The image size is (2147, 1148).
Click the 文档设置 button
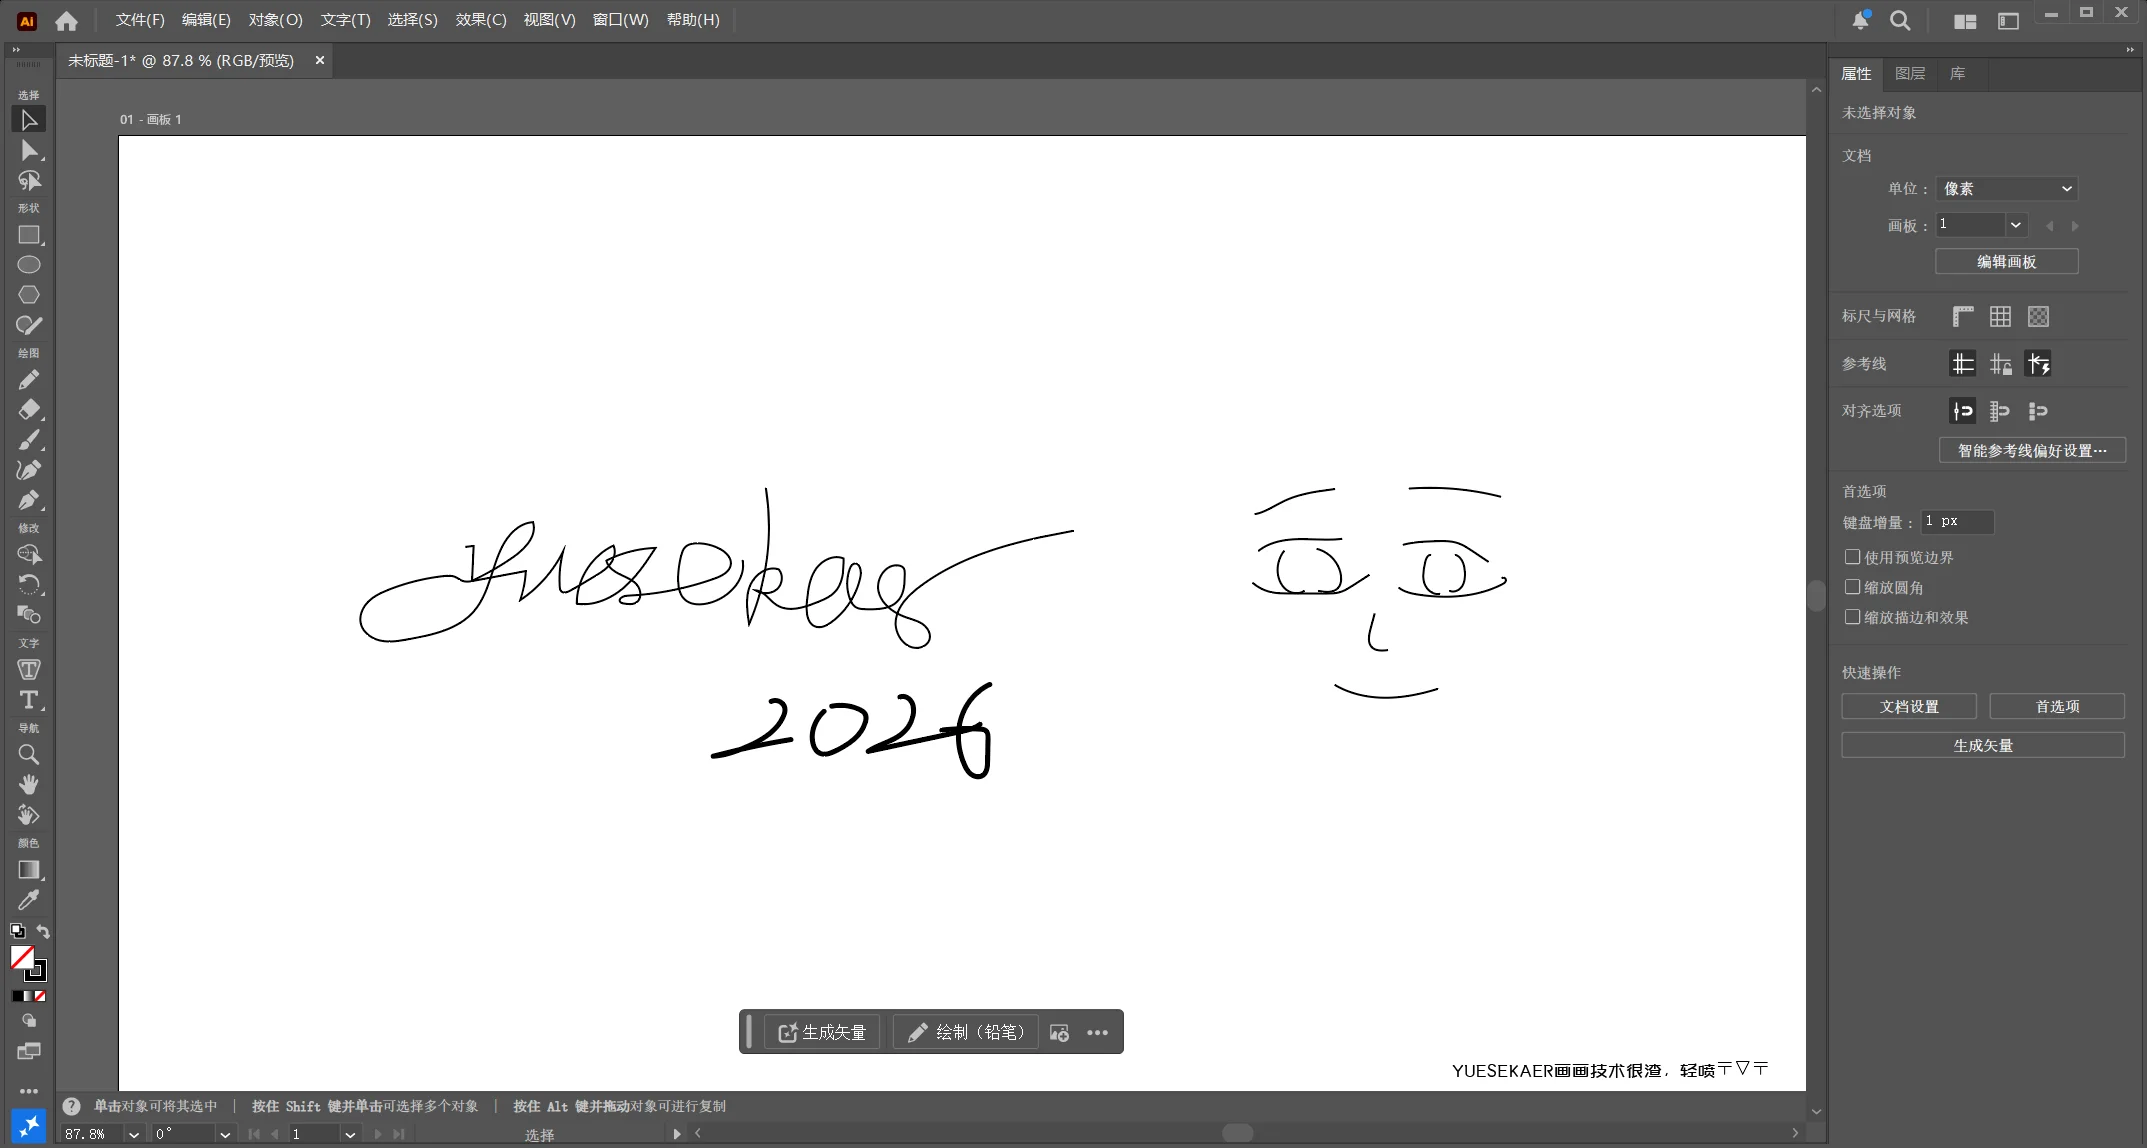point(1909,707)
